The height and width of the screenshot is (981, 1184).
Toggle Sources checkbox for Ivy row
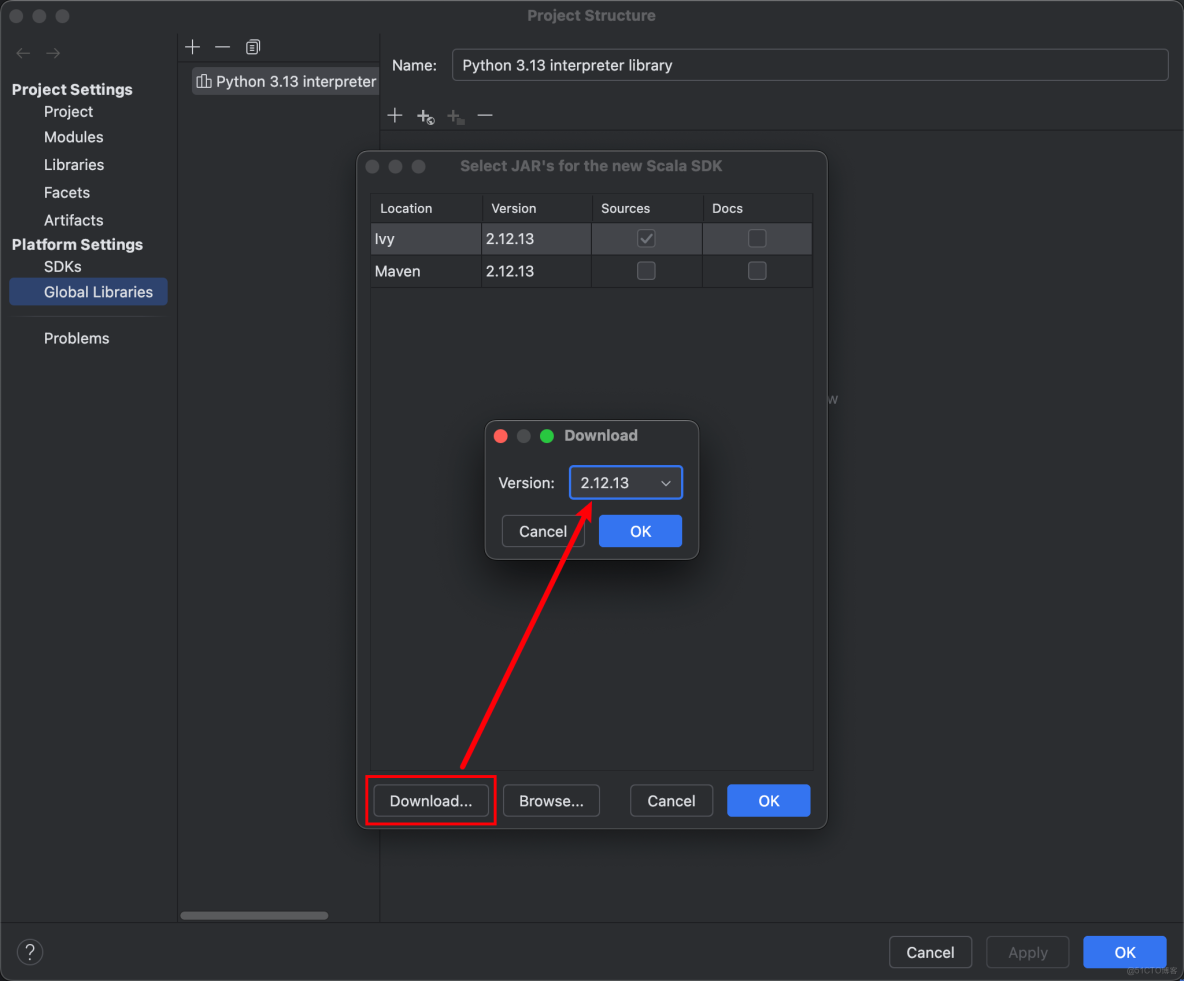(646, 239)
